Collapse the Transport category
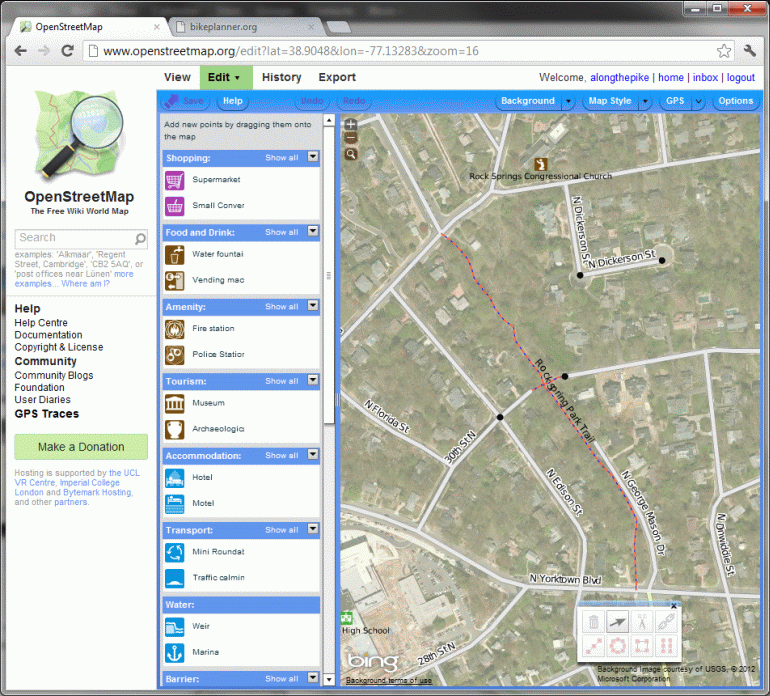The image size is (770, 696). pos(312,529)
